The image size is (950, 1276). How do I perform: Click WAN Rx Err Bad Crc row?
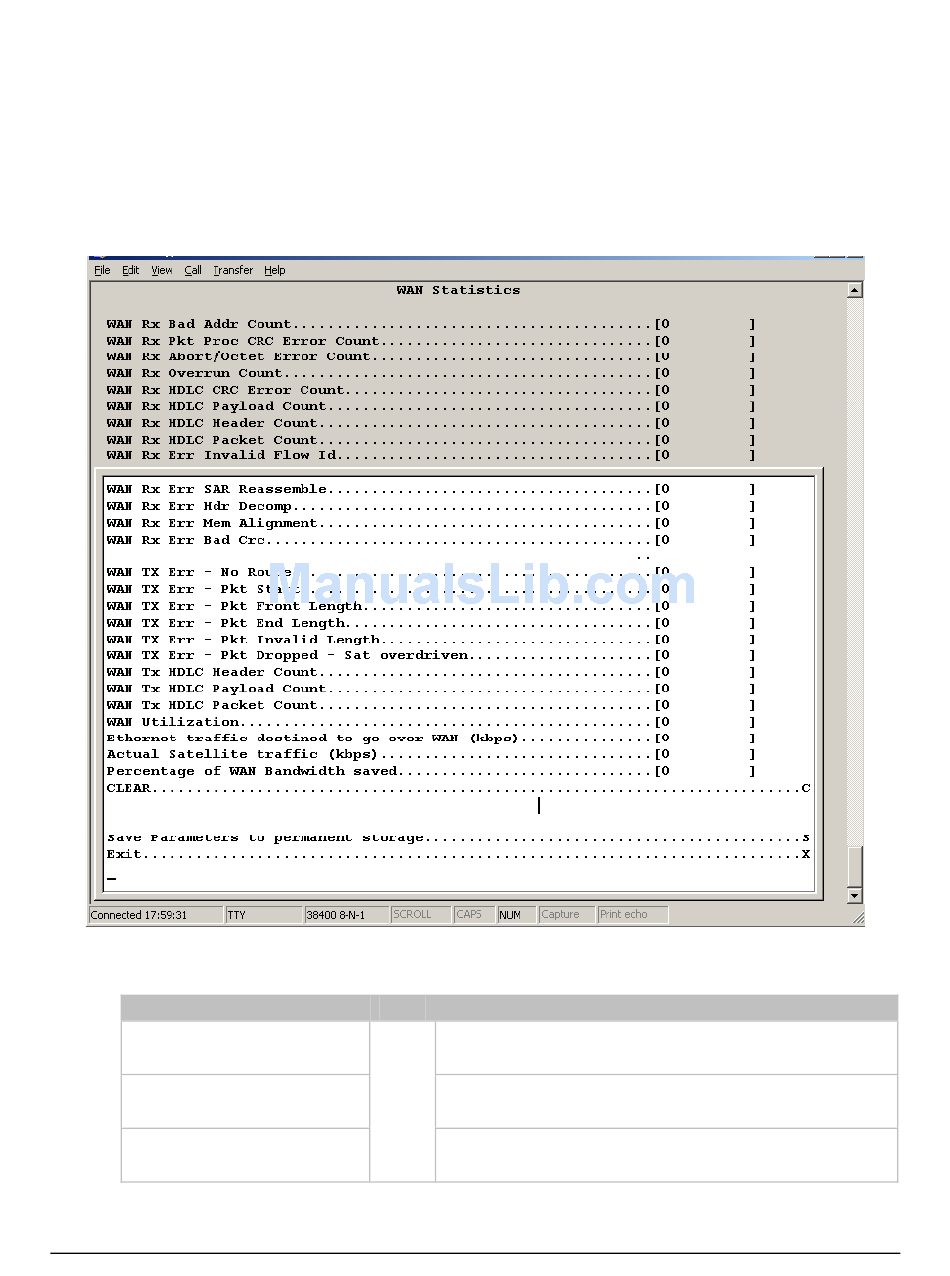(431, 540)
